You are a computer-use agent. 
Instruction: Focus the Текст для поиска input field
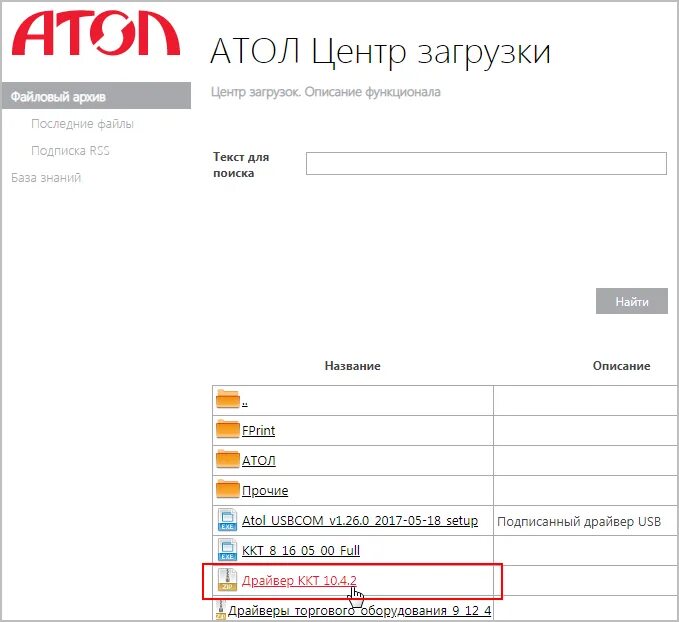coord(486,163)
